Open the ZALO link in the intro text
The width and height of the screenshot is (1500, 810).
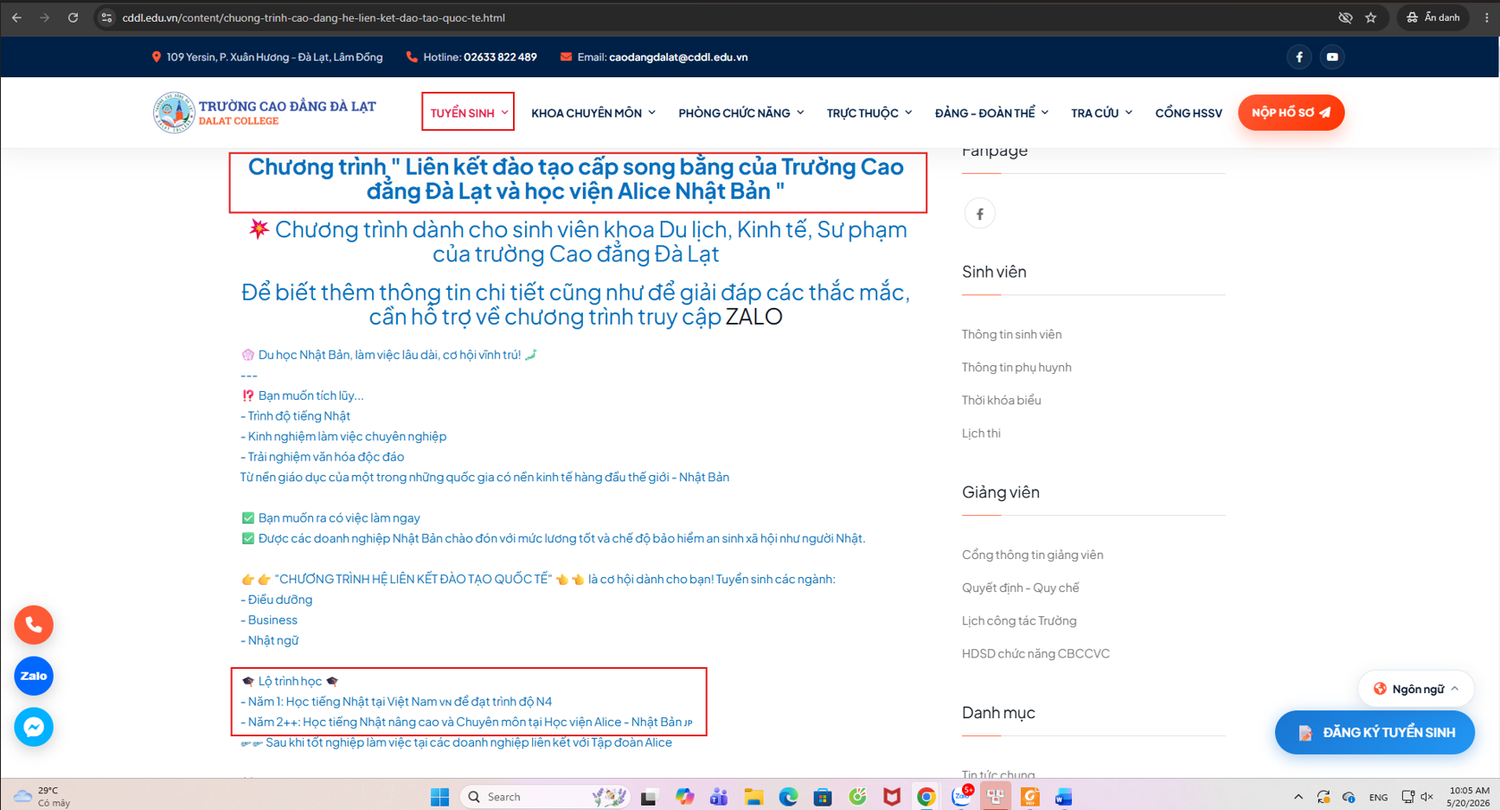(754, 317)
